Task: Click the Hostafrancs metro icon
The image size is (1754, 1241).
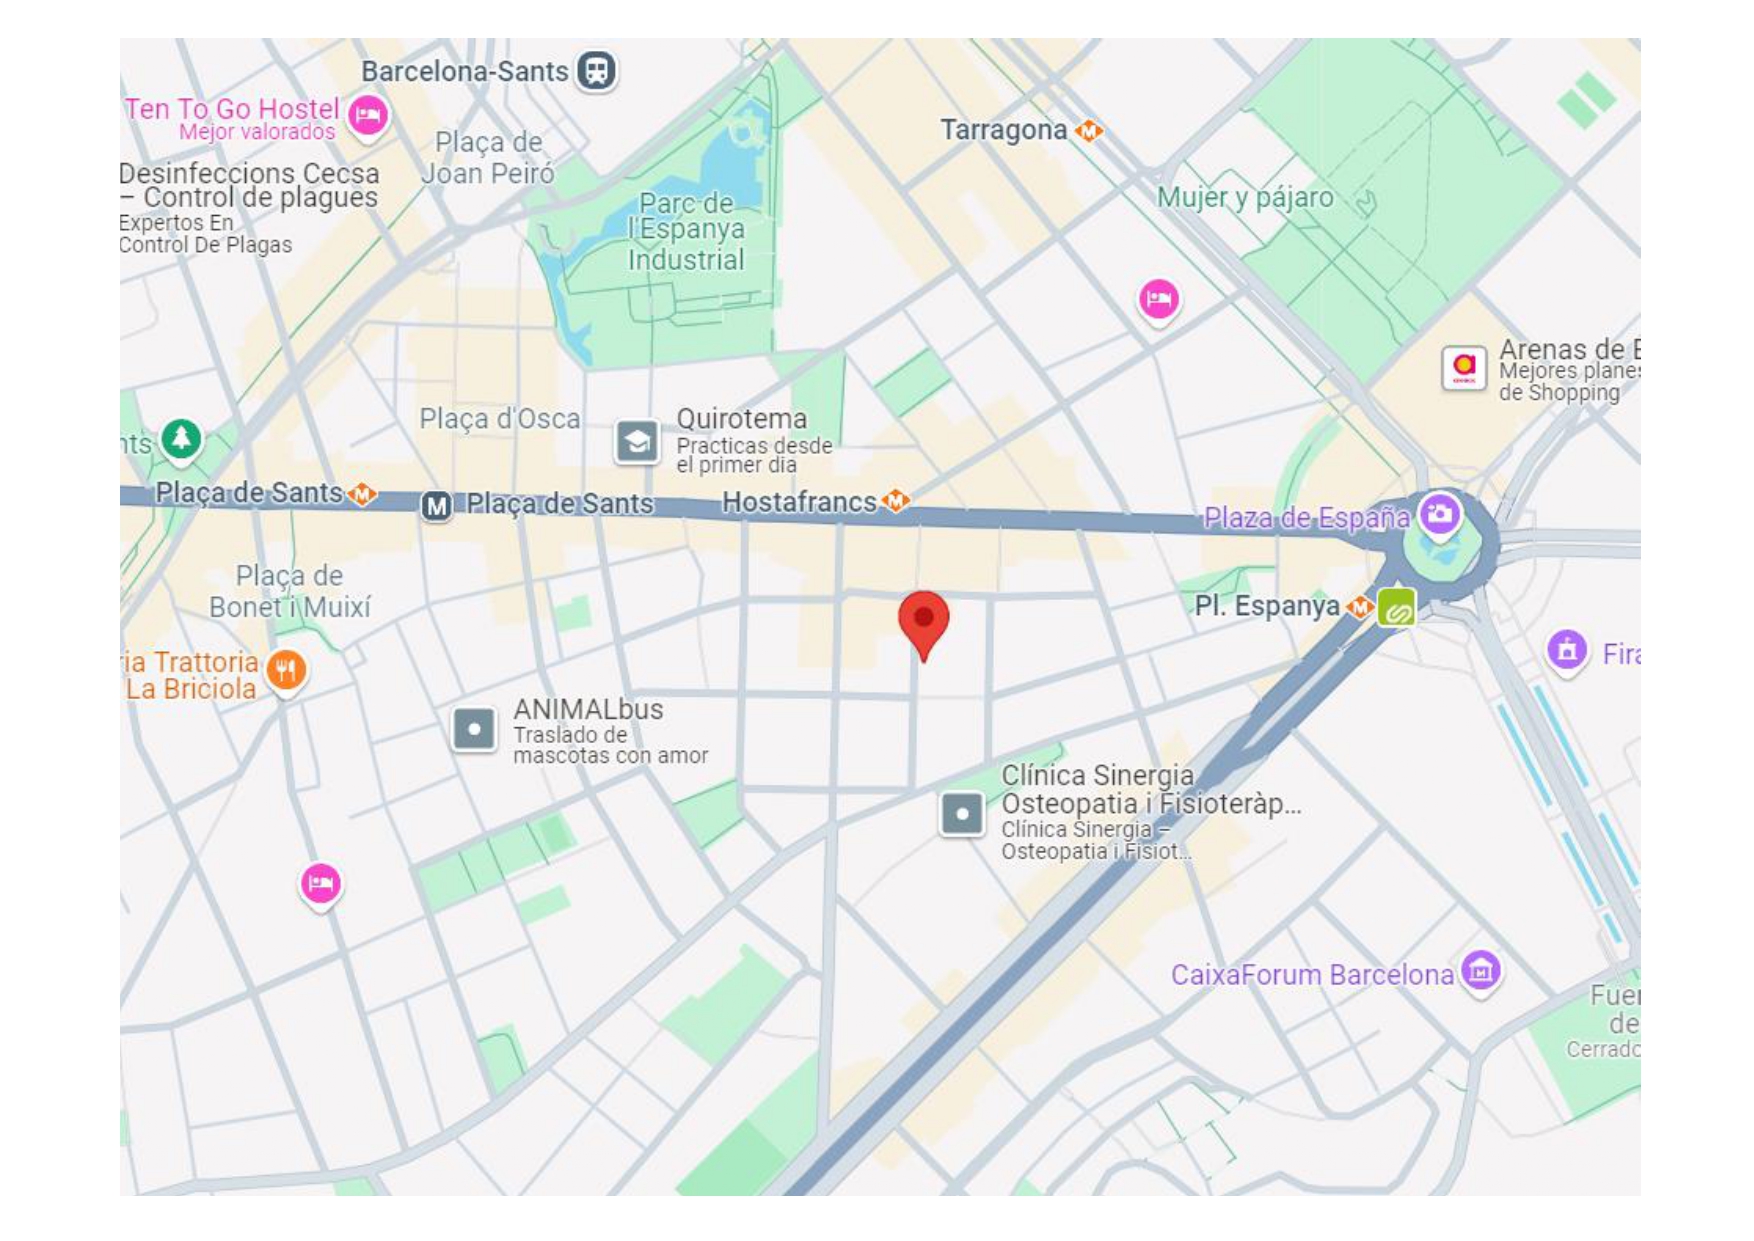Action: click(896, 500)
